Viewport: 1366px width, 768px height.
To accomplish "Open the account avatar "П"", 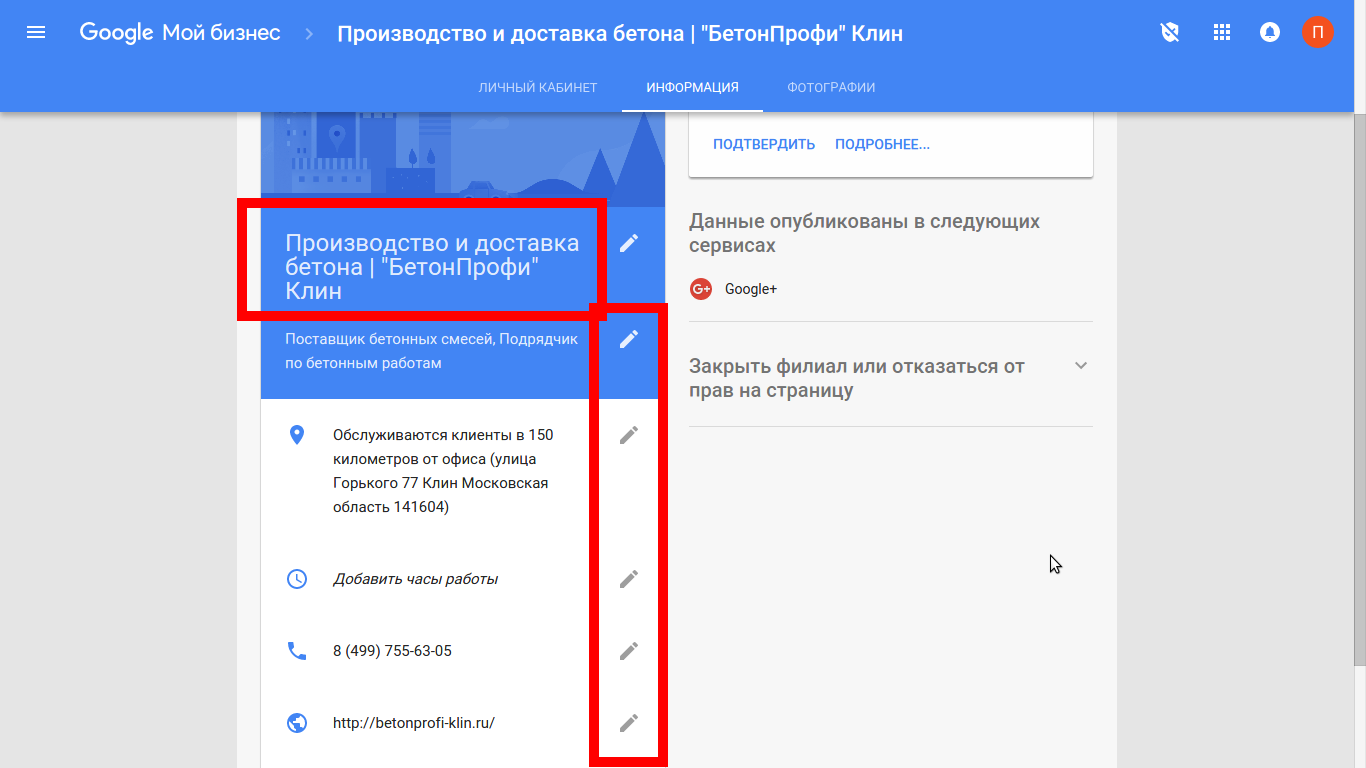I will [1318, 33].
